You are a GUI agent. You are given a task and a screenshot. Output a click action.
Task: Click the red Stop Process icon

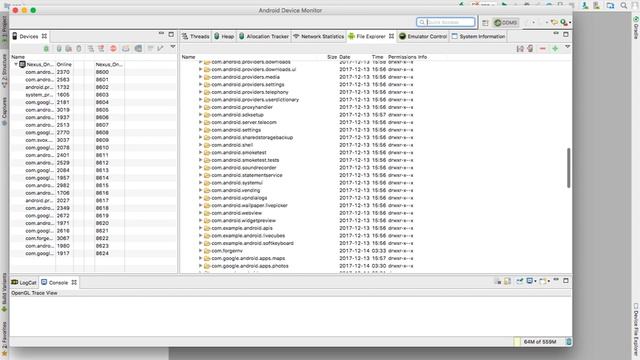click(x=113, y=49)
